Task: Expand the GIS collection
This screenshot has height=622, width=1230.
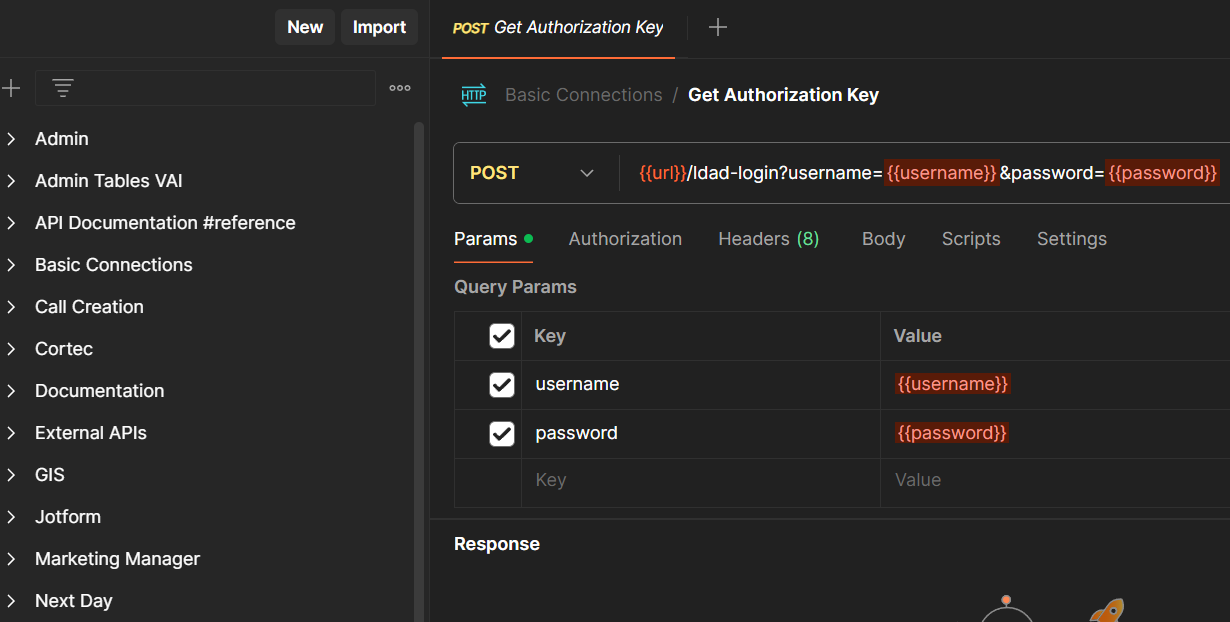Action: pos(11,475)
